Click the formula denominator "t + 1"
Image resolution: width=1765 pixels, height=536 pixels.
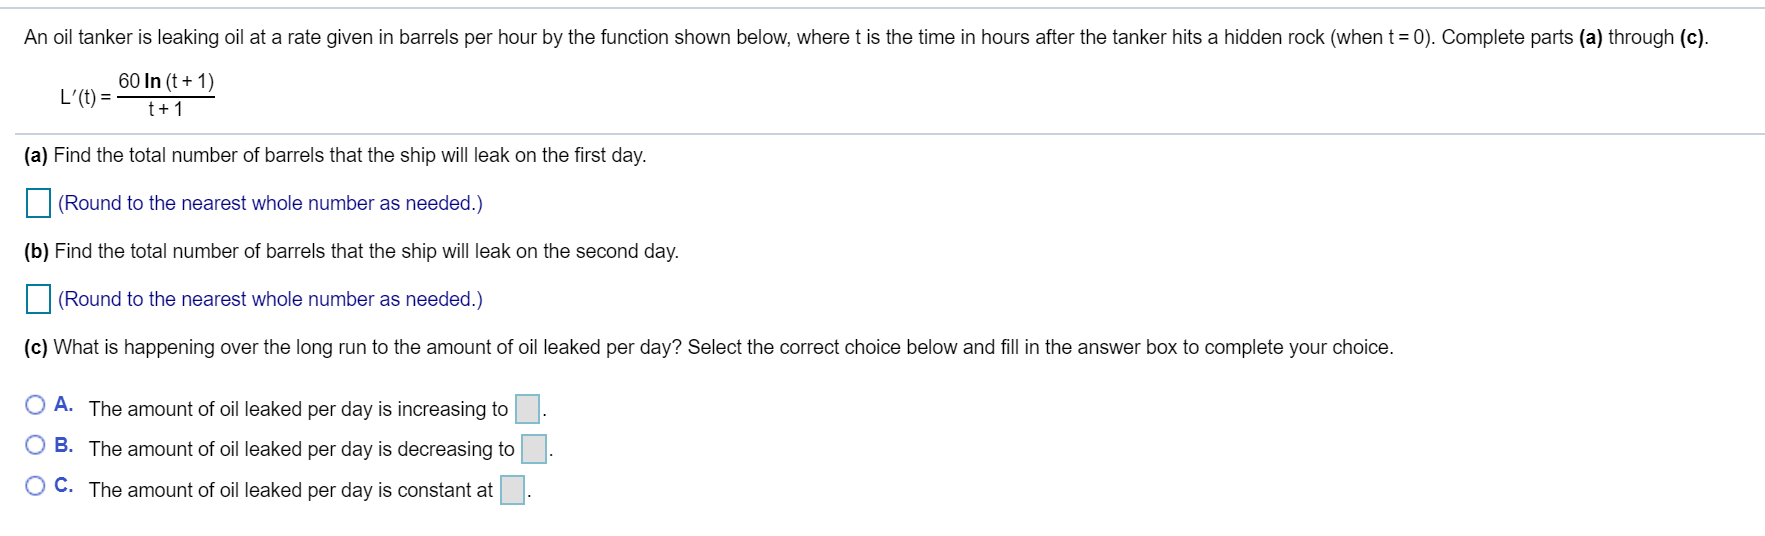(x=165, y=109)
